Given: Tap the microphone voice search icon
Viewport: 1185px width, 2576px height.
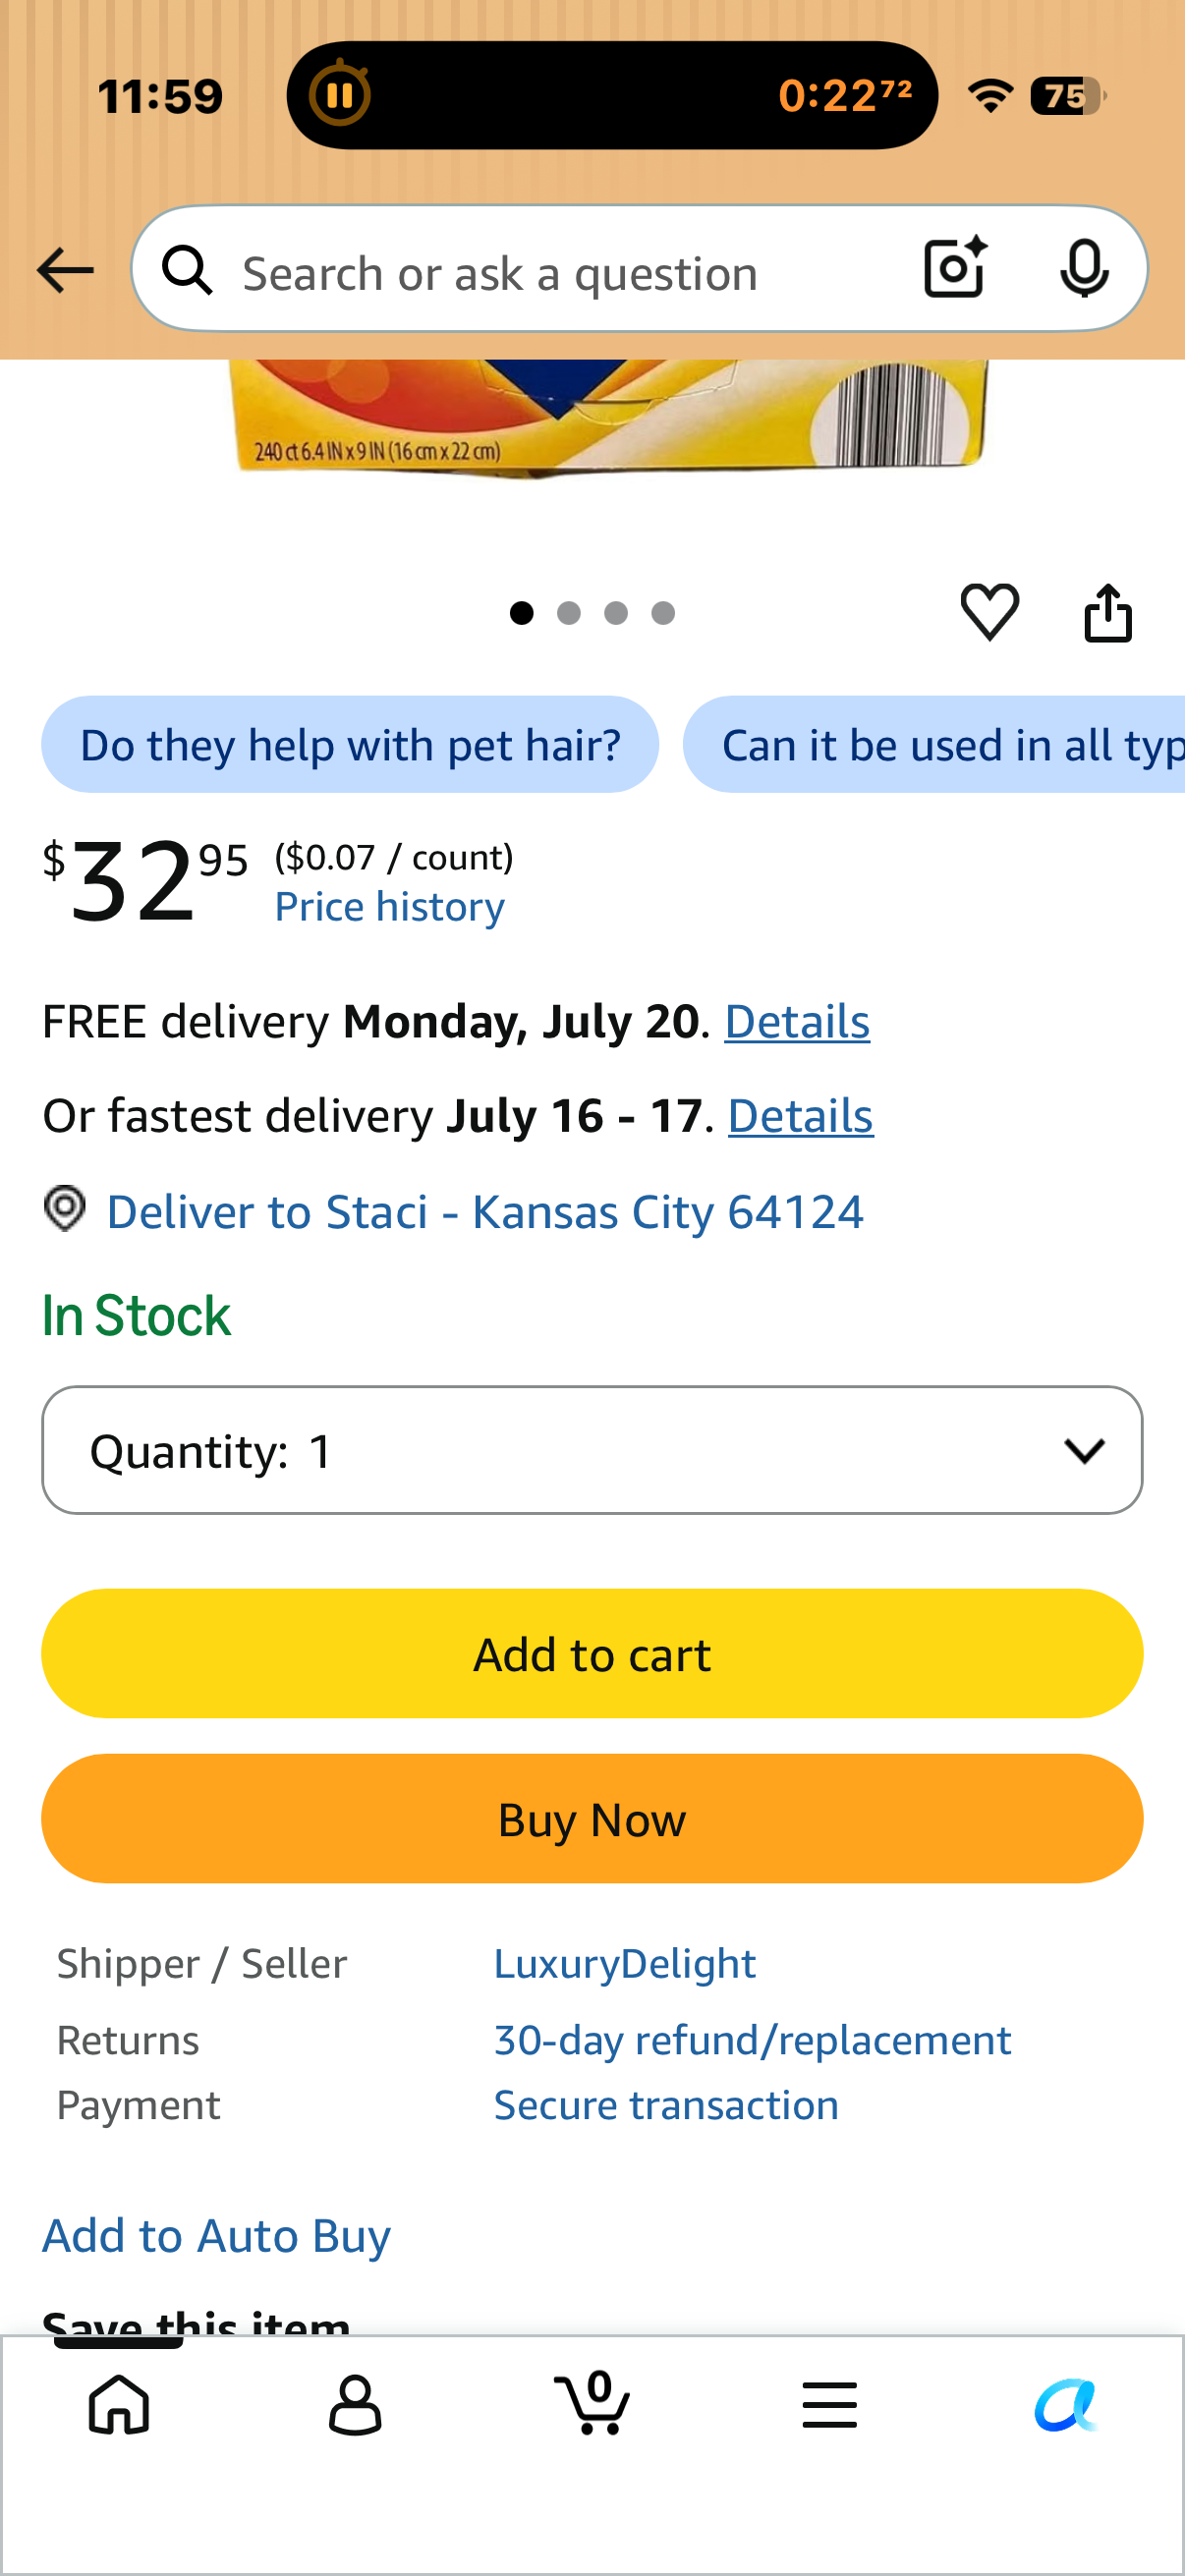Looking at the screenshot, I should [1083, 268].
